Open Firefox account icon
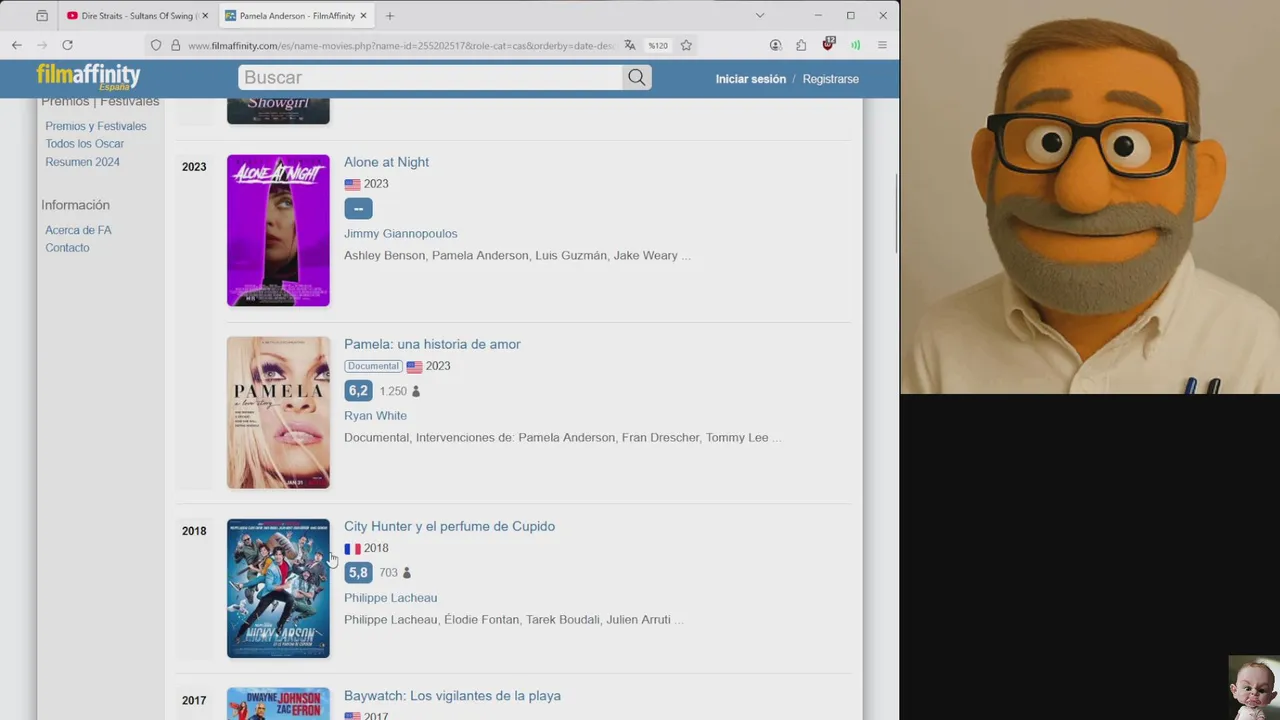This screenshot has height=720, width=1280. click(775, 45)
